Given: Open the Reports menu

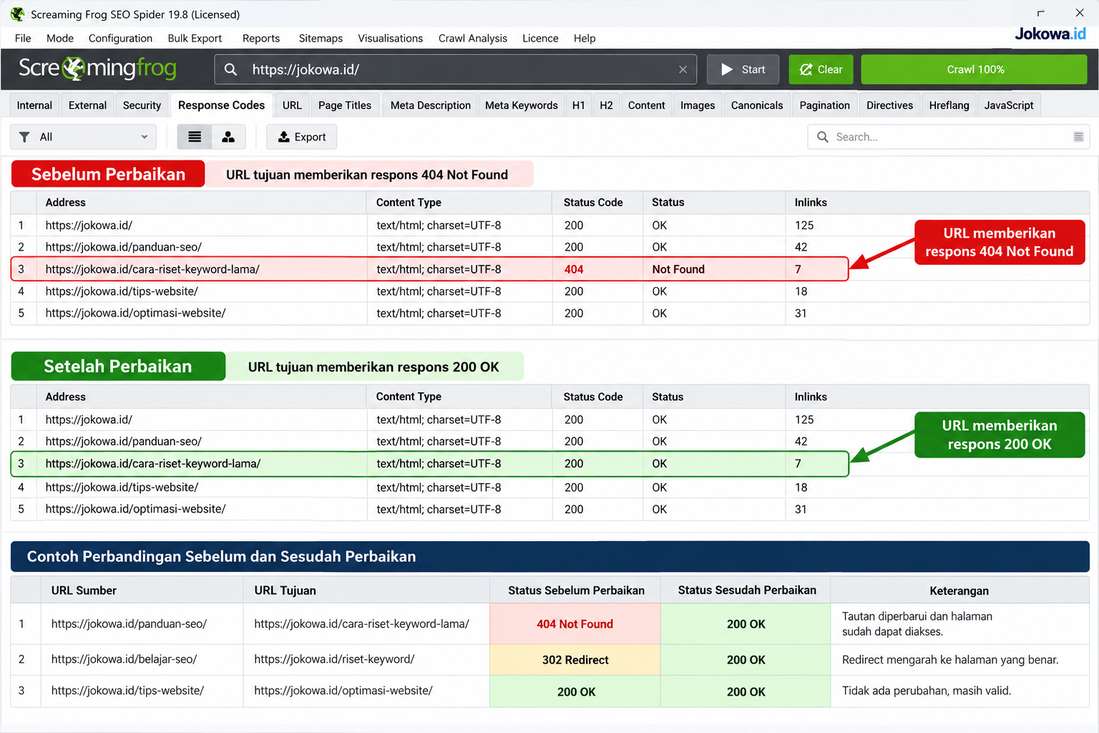Looking at the screenshot, I should pos(261,38).
